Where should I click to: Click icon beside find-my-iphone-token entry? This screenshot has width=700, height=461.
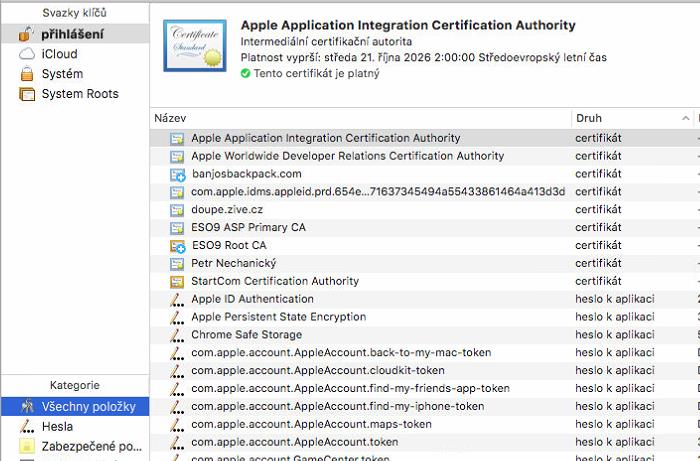tap(177, 407)
